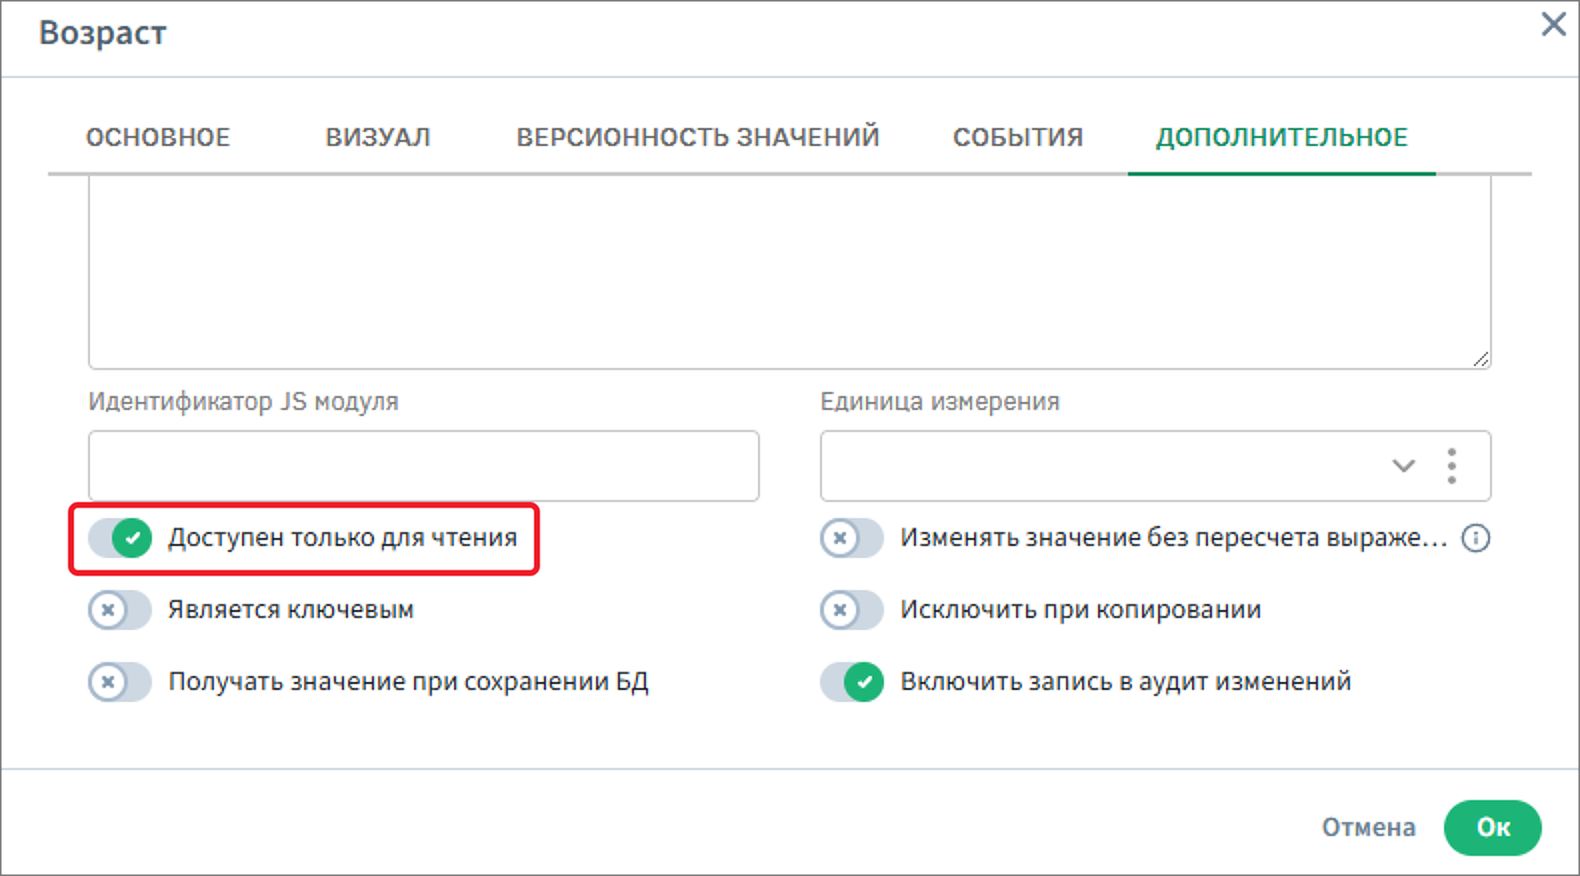This screenshot has height=876, width=1580.
Task: Open the three-dot menu for Единица измерения
Action: point(1451,466)
